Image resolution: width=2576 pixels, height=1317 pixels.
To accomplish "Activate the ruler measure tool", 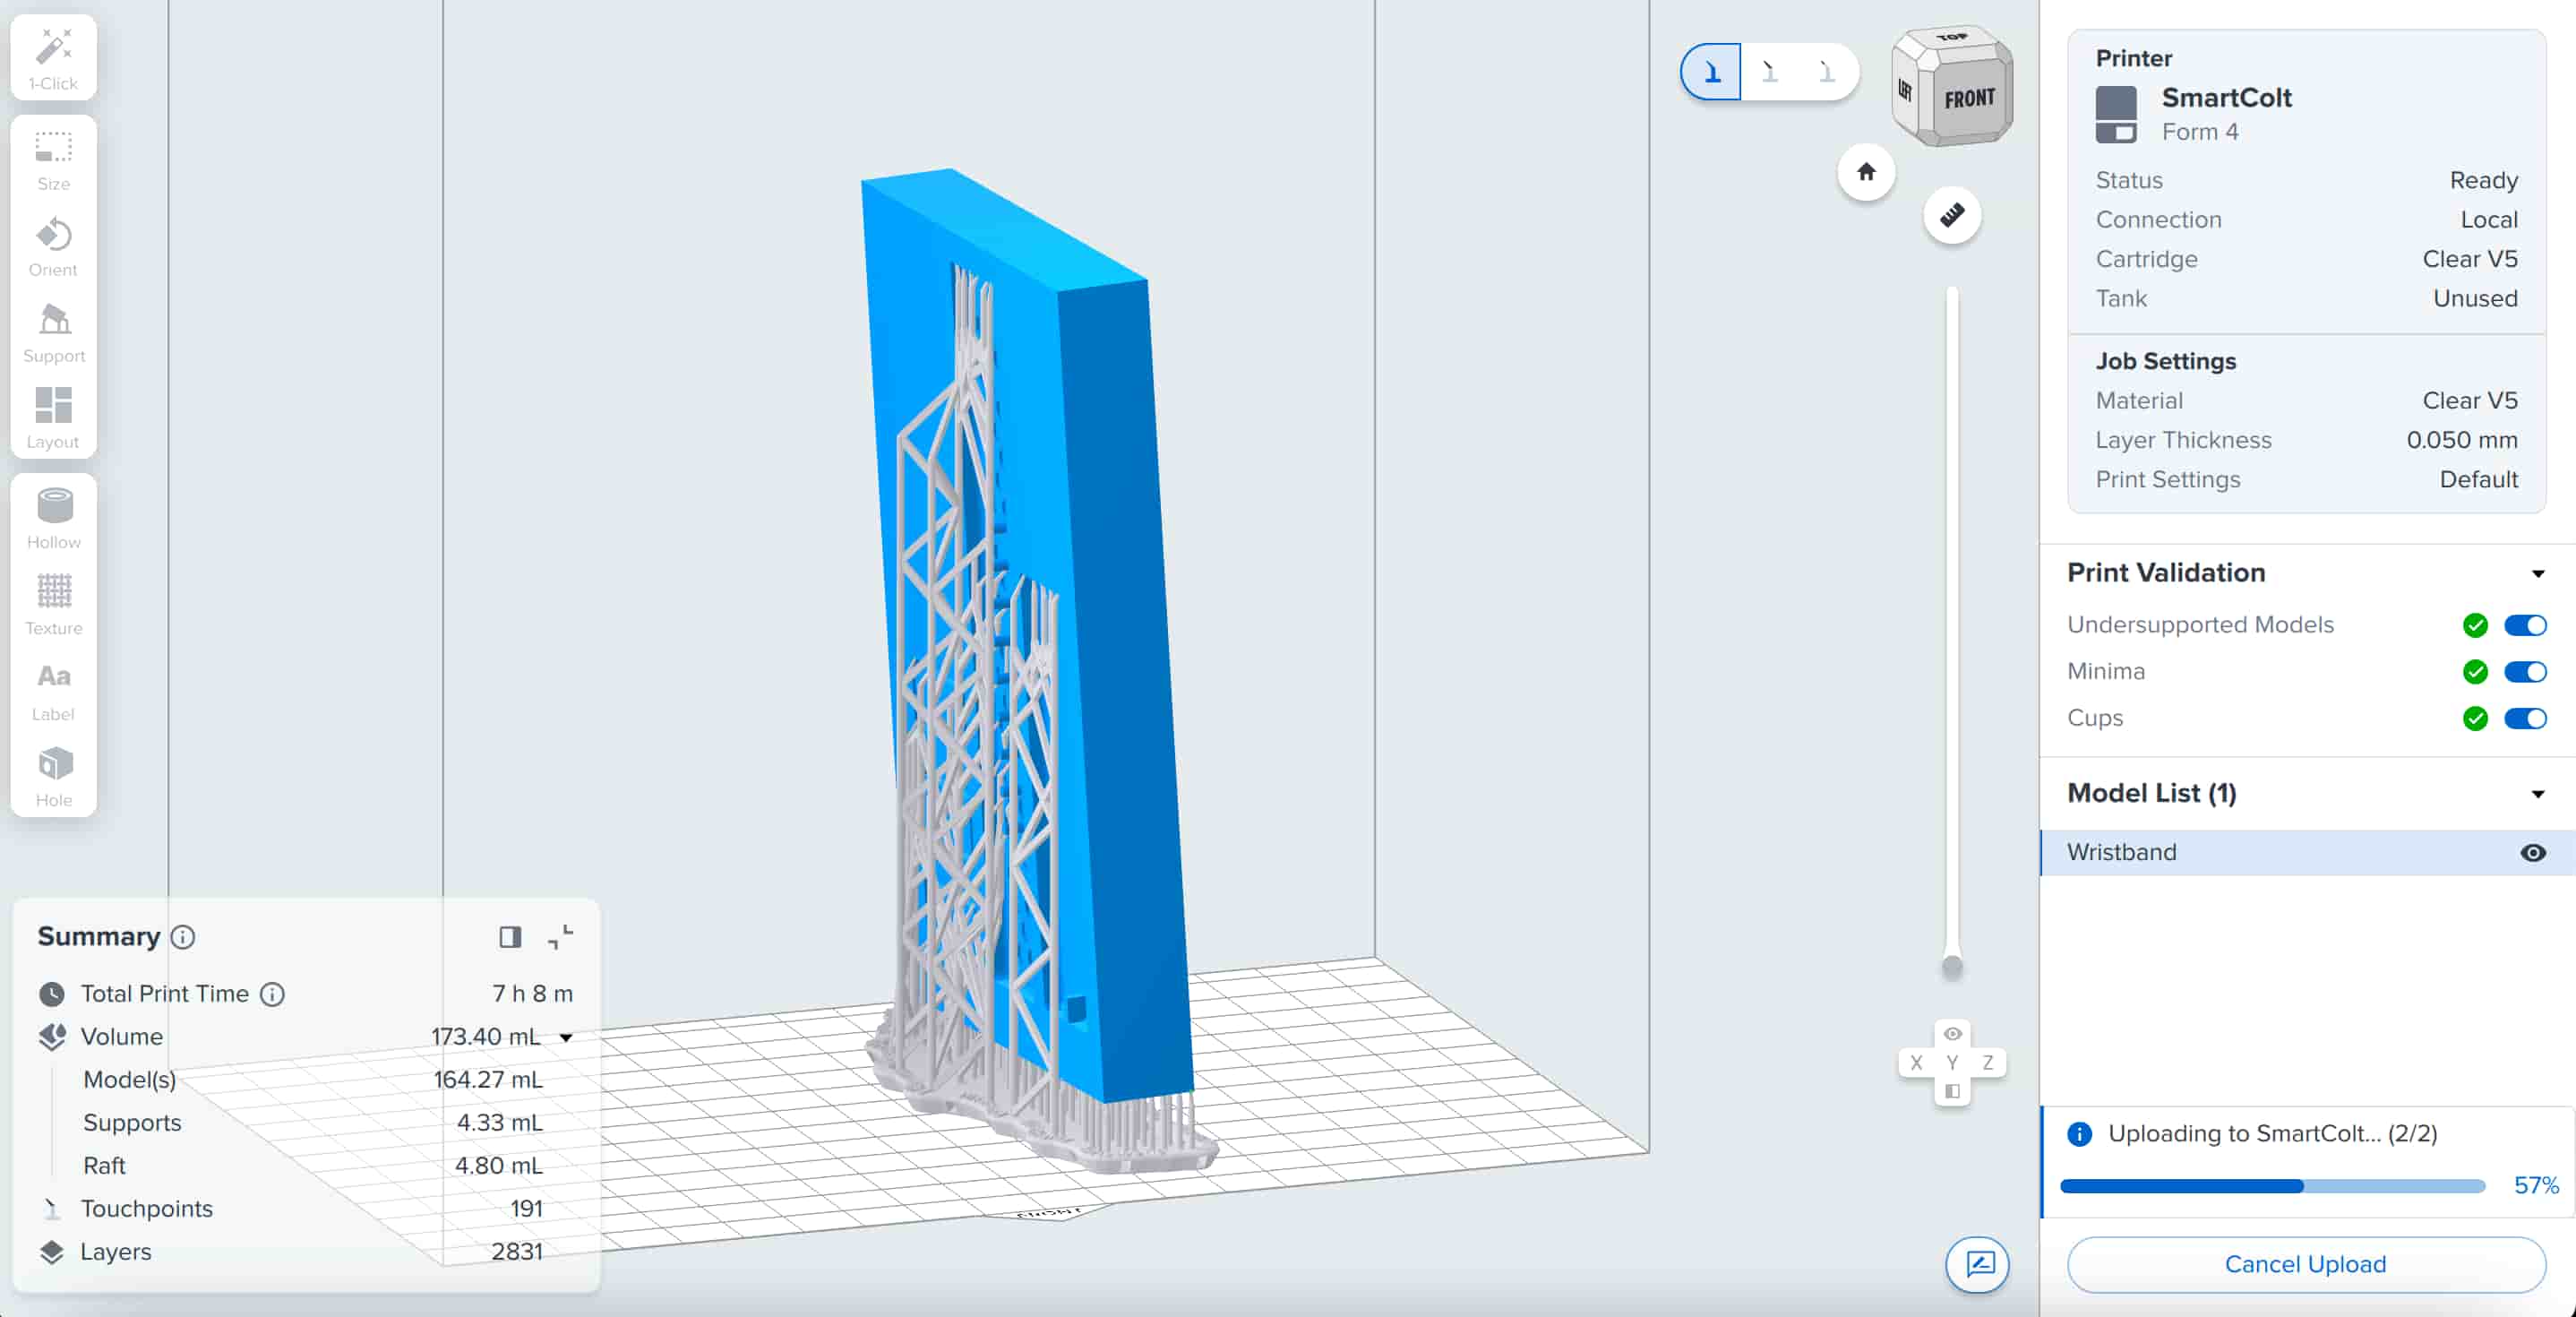I will coord(1951,215).
